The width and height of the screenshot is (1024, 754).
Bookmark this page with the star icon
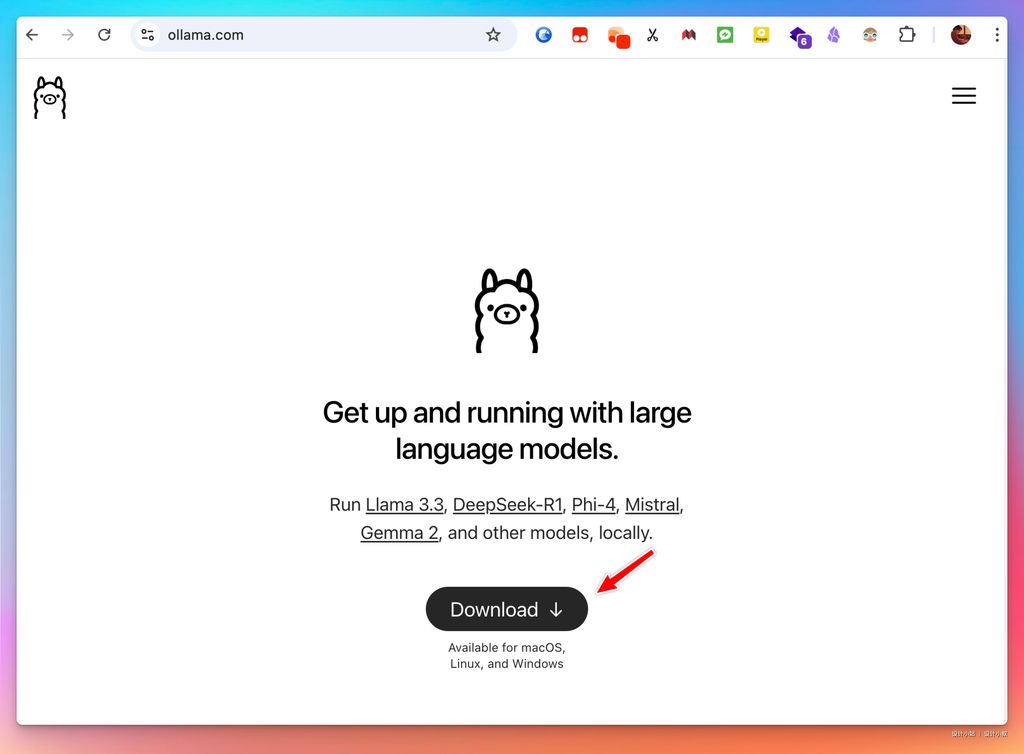(x=493, y=35)
